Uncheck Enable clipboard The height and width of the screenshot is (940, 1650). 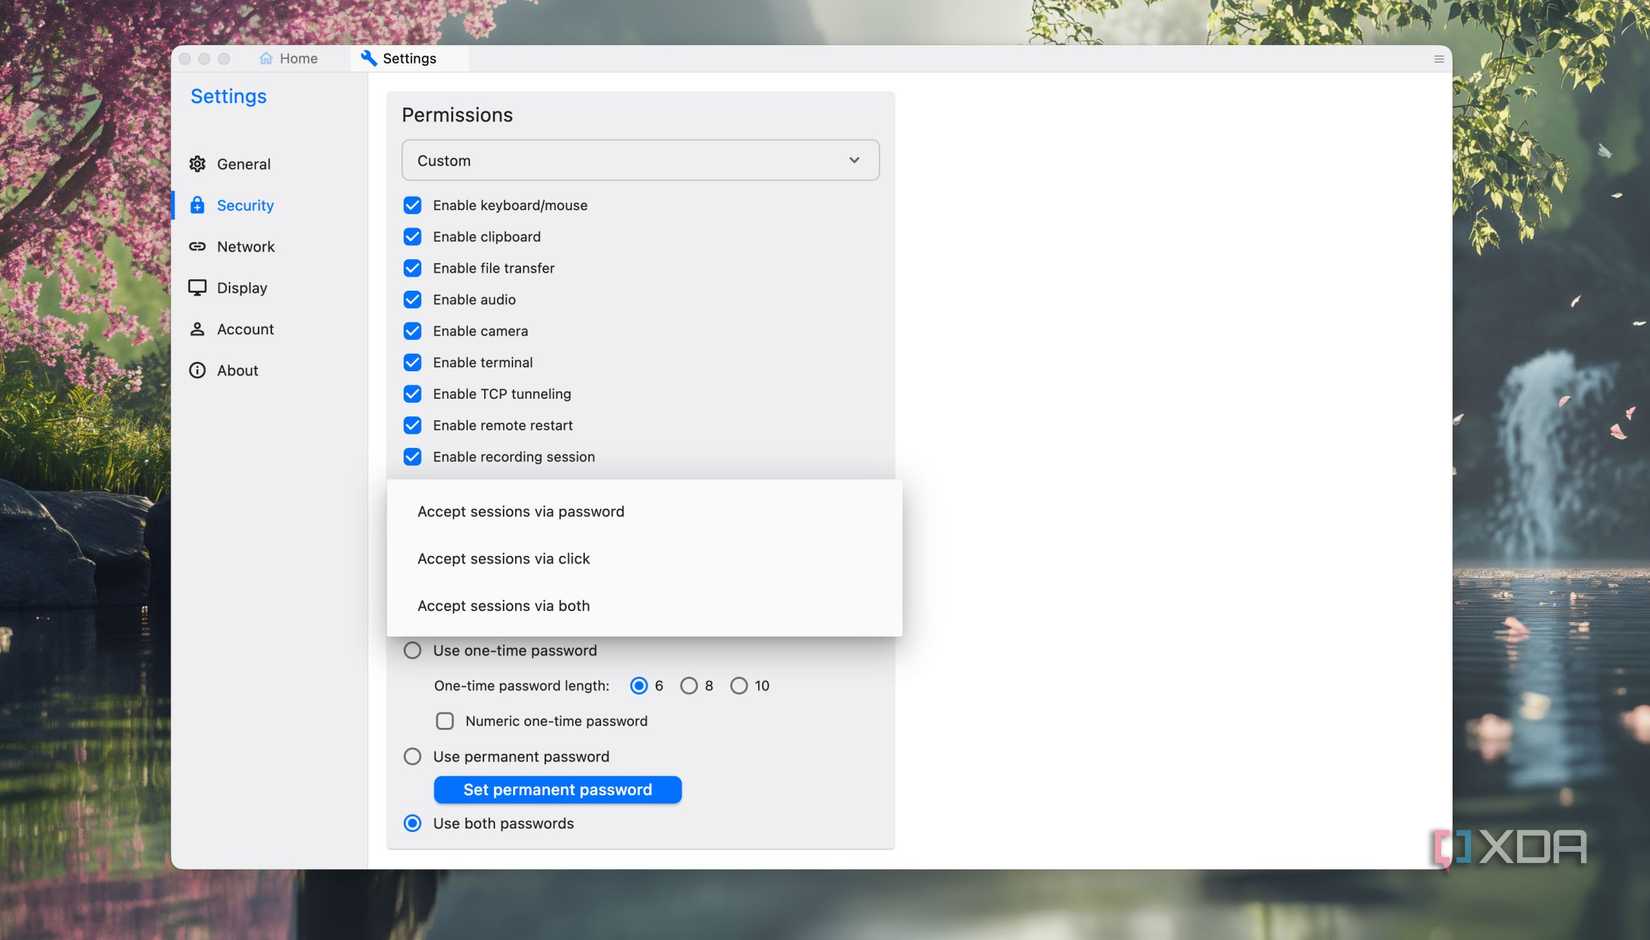412,236
